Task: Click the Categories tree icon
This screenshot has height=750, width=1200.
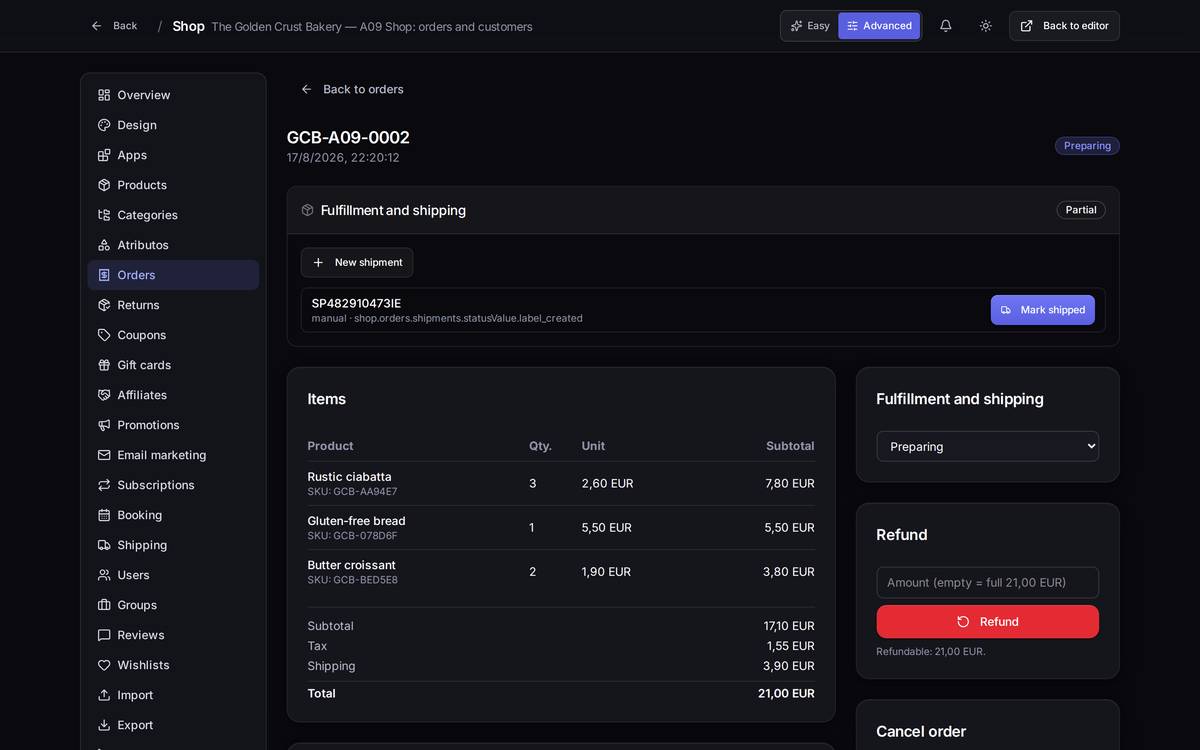Action: 104,215
